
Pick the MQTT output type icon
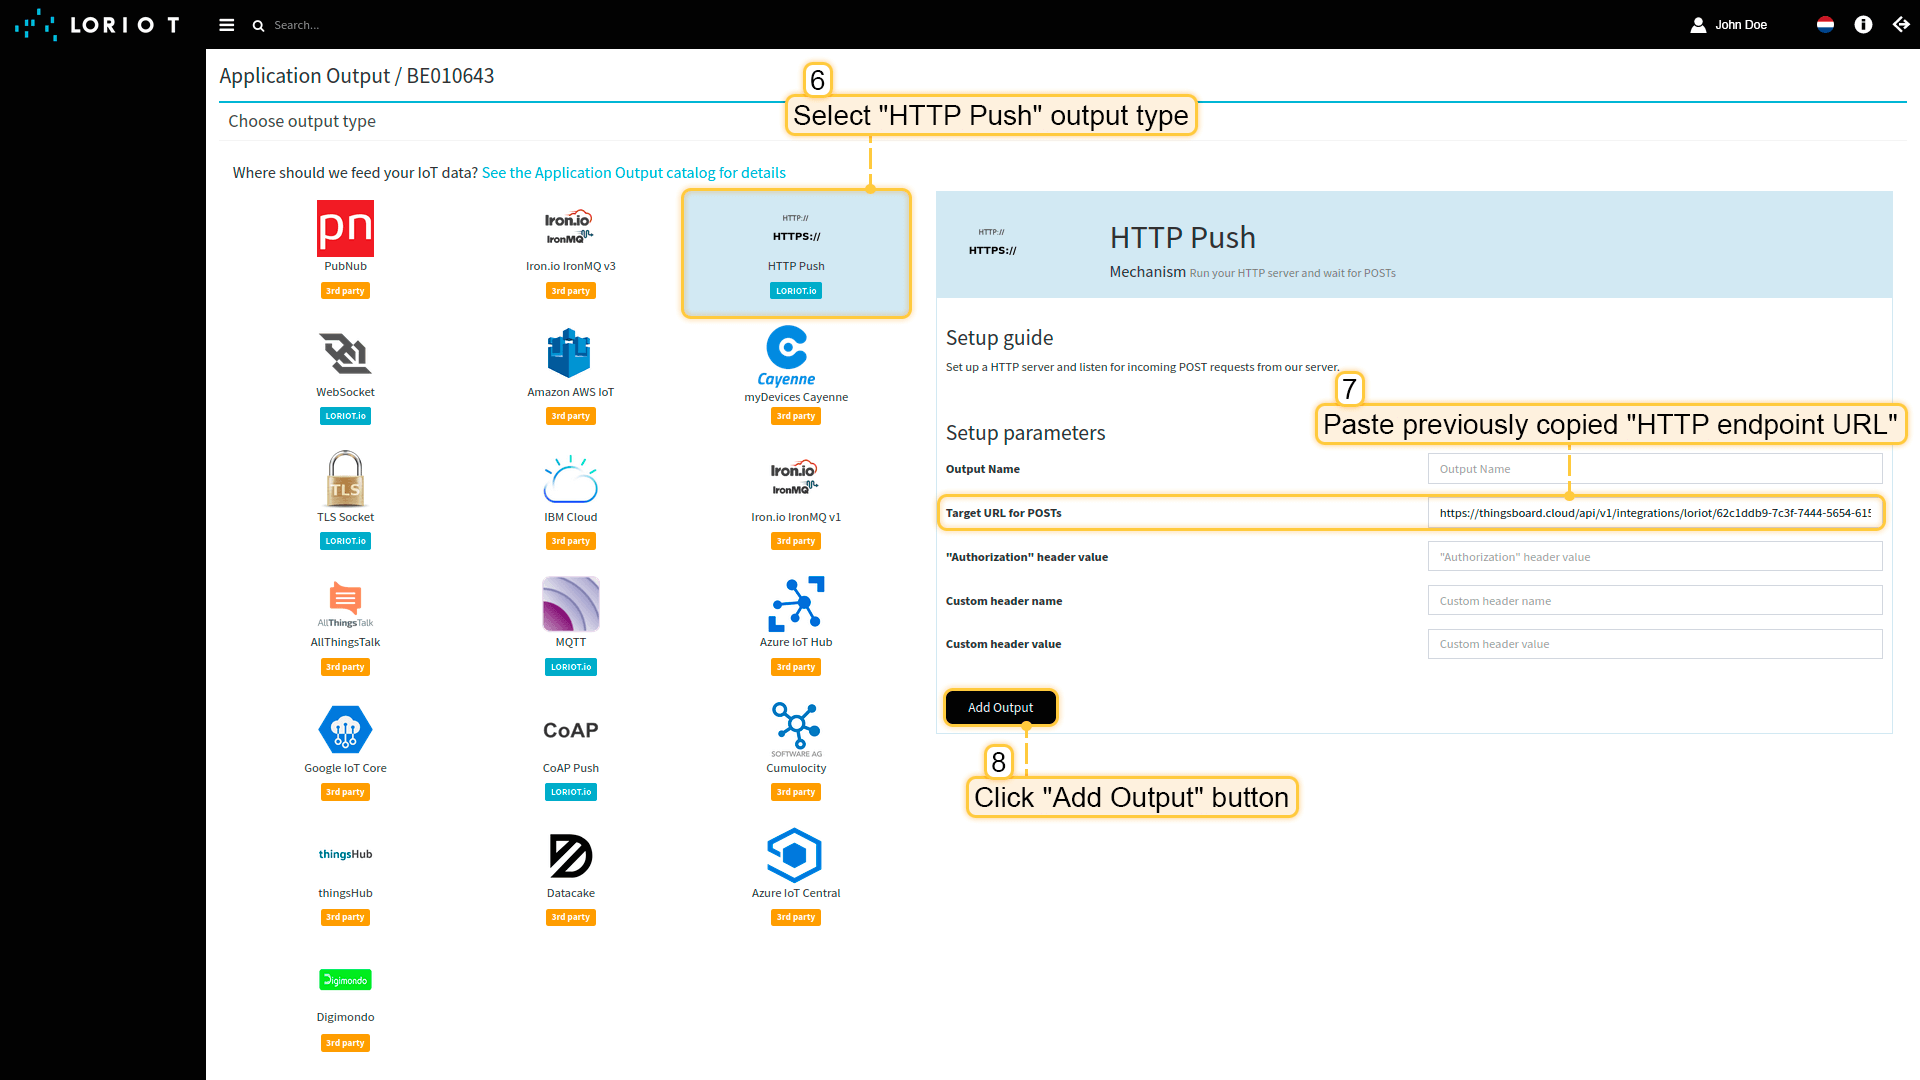(570, 604)
